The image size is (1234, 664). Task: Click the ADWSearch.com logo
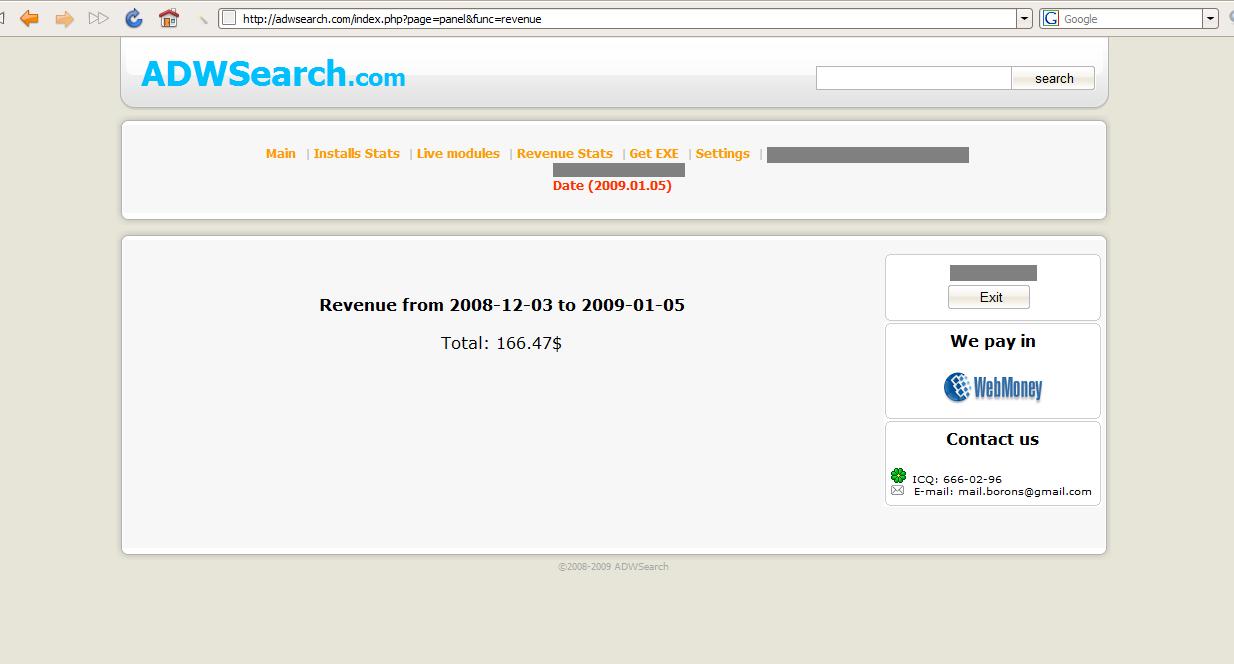pos(273,73)
